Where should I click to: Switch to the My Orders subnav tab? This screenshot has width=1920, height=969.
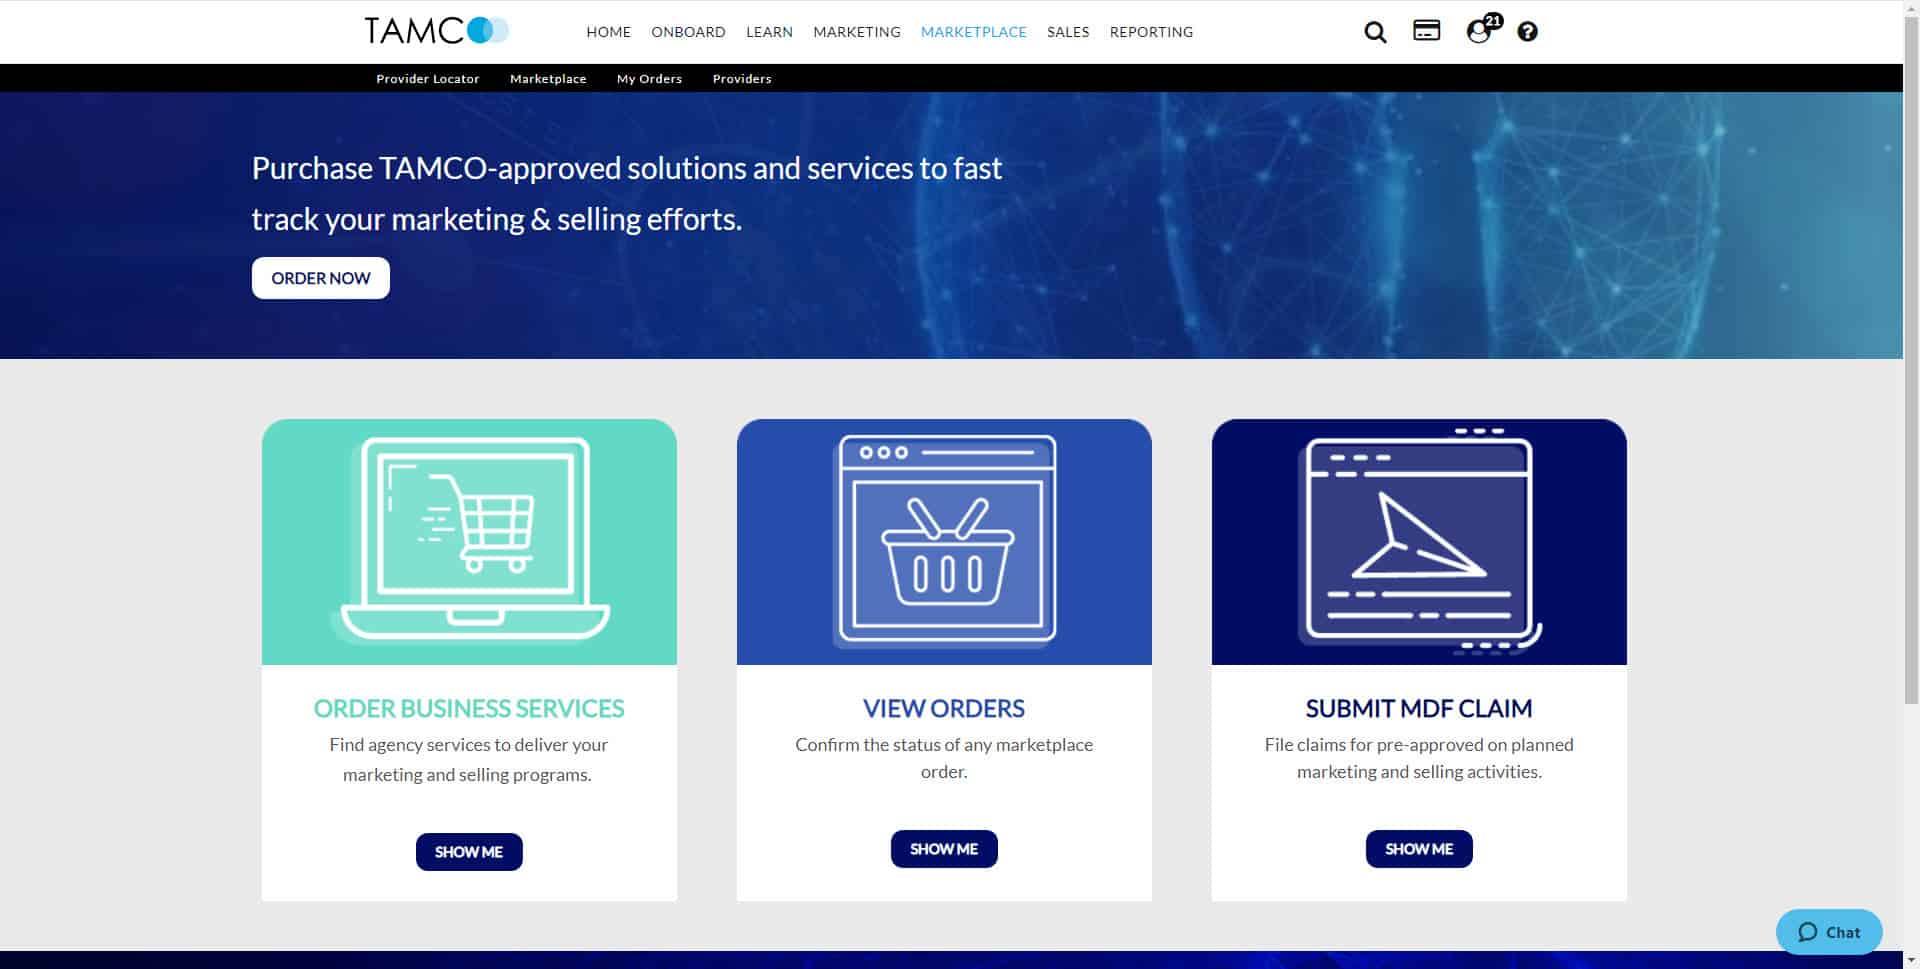click(x=649, y=79)
